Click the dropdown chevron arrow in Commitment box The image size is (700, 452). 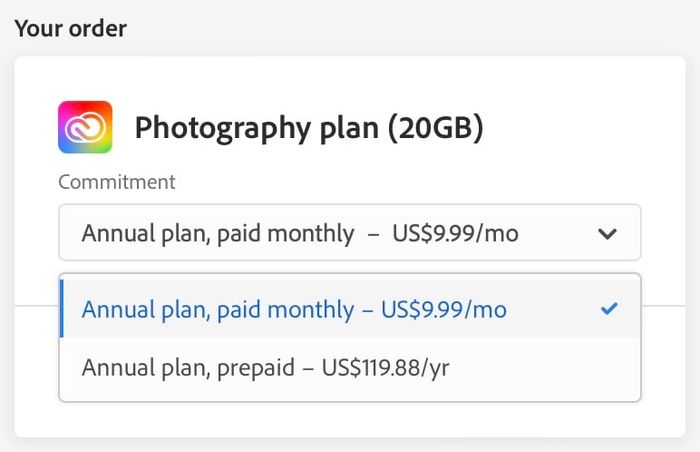(607, 233)
